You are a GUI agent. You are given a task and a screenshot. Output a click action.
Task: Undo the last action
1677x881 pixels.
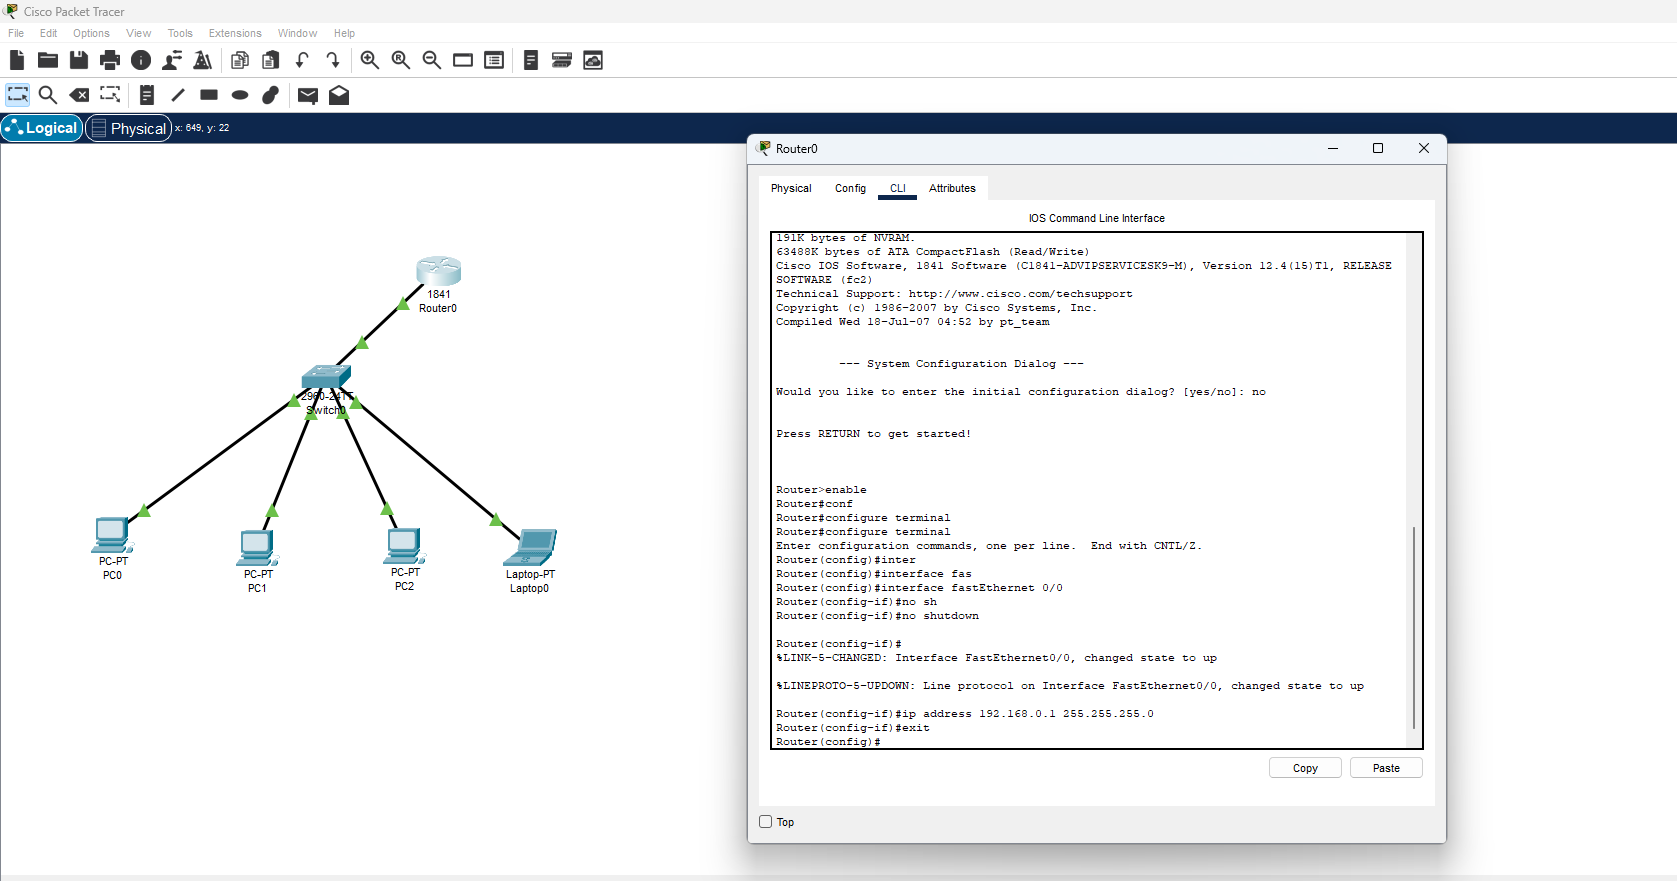pos(302,60)
